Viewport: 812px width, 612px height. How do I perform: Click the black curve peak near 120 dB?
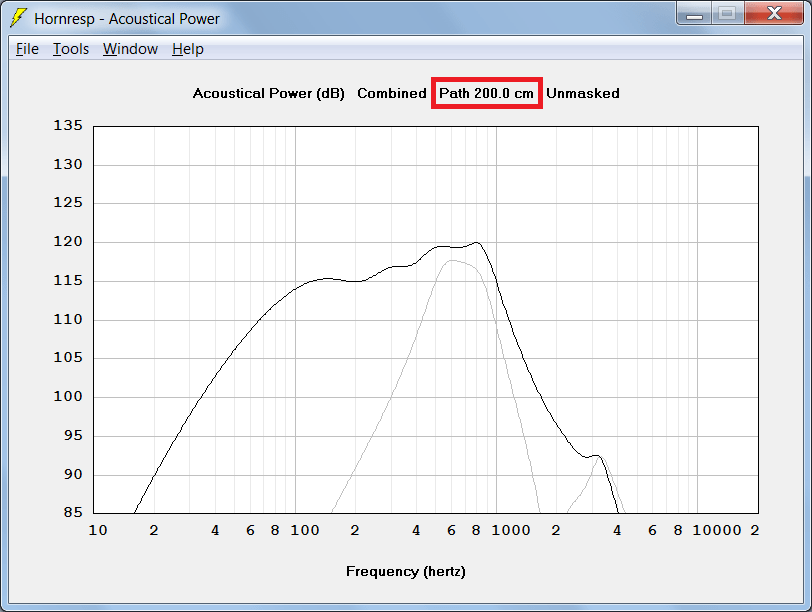477,242
